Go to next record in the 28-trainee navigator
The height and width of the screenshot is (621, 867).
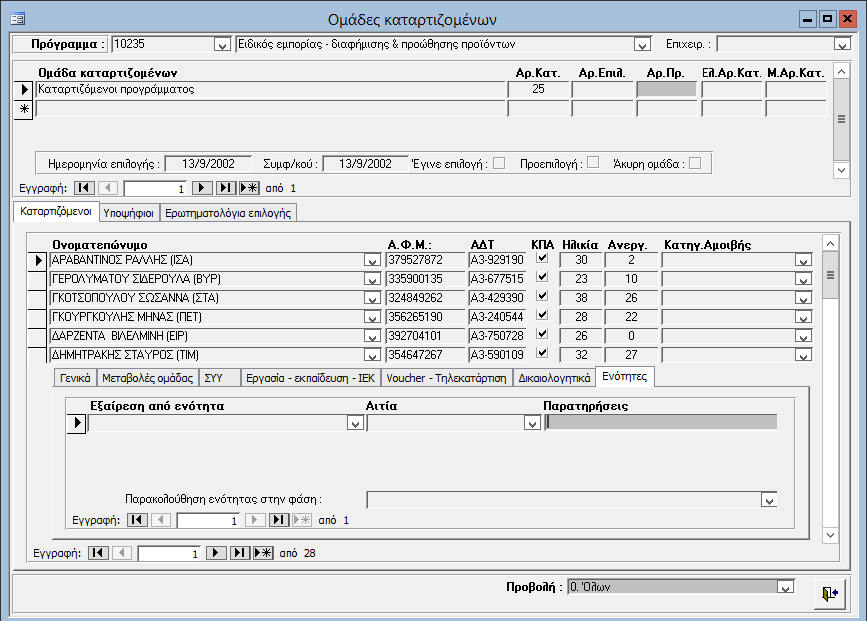click(x=216, y=552)
